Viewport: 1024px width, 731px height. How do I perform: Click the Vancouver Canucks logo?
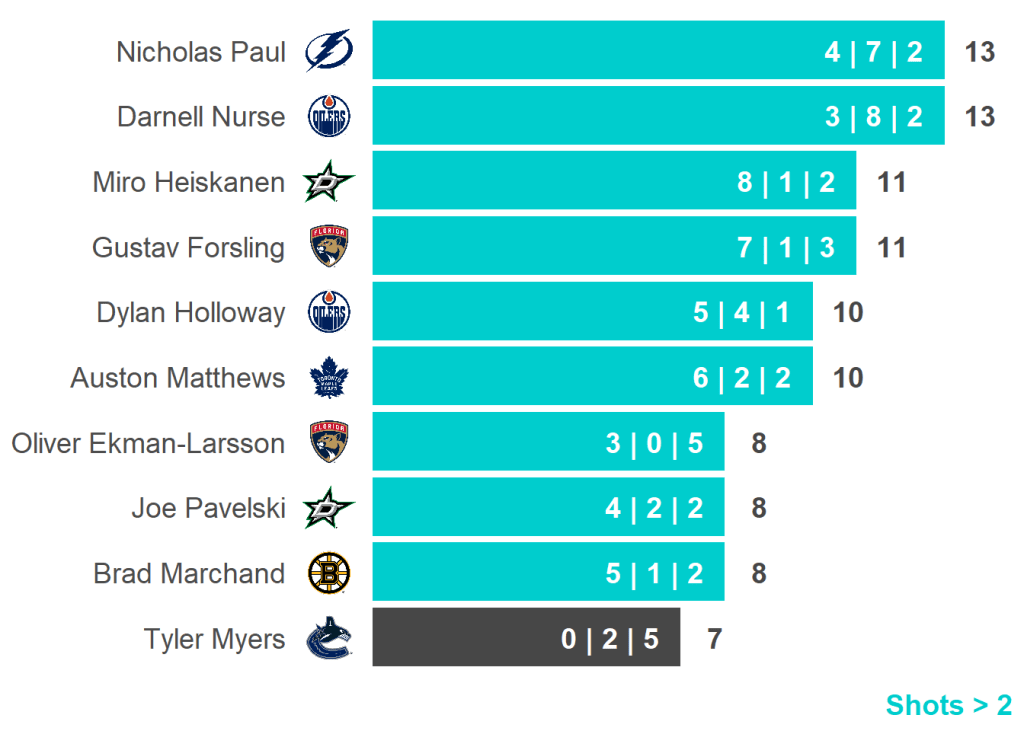[x=329, y=638]
